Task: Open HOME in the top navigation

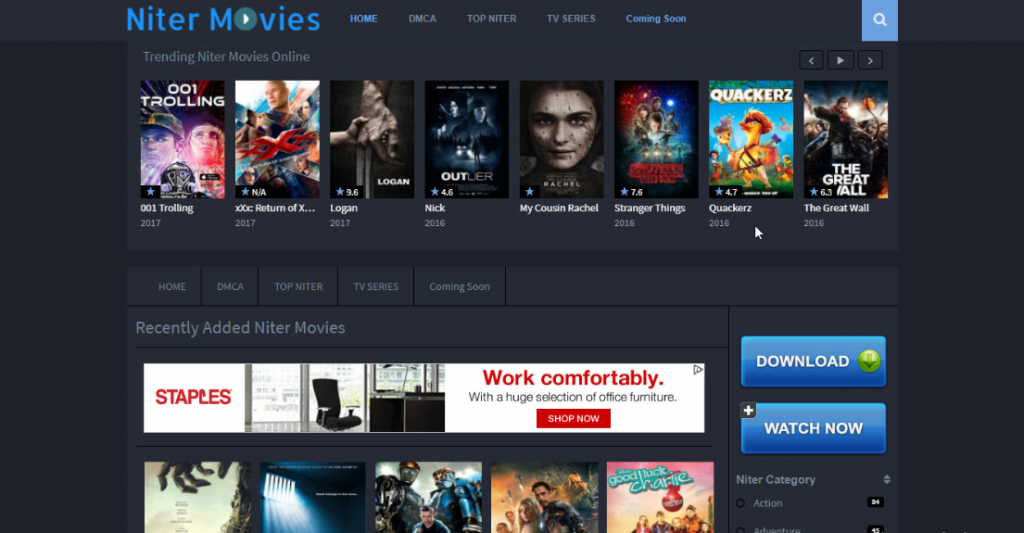Action: click(363, 19)
